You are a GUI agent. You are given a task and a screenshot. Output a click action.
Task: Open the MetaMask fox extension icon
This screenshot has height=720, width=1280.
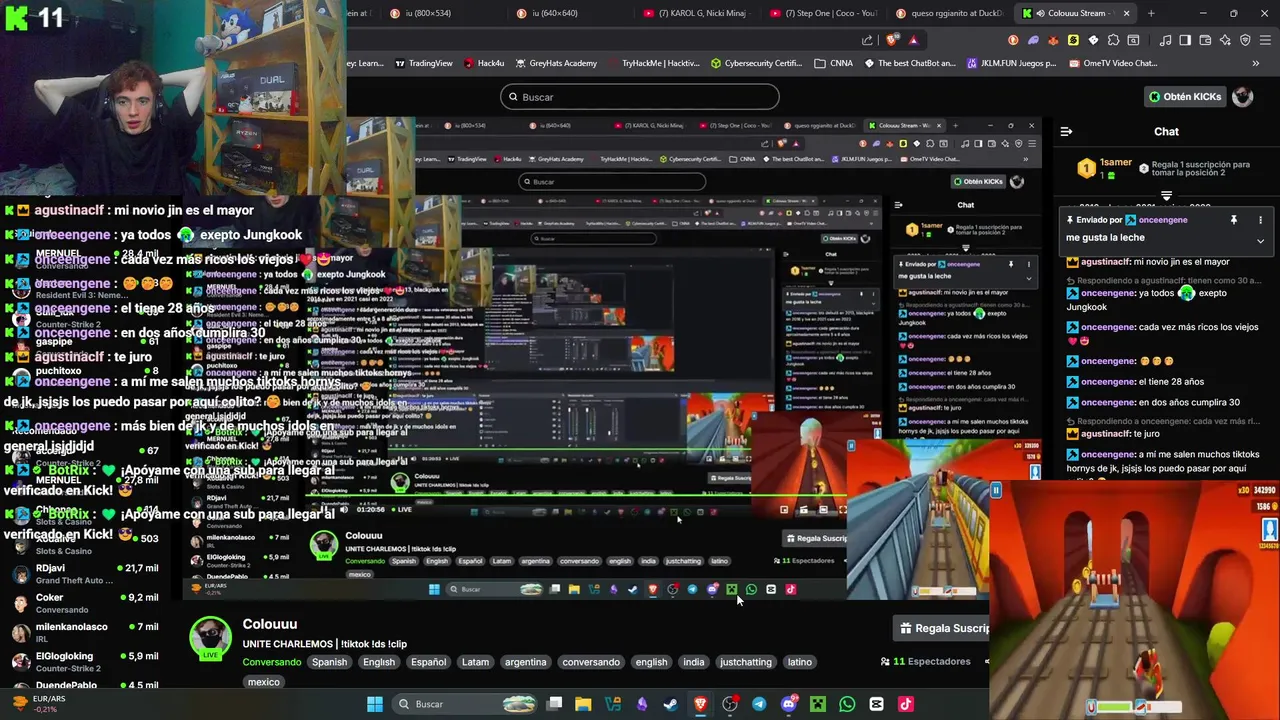click(x=1053, y=40)
